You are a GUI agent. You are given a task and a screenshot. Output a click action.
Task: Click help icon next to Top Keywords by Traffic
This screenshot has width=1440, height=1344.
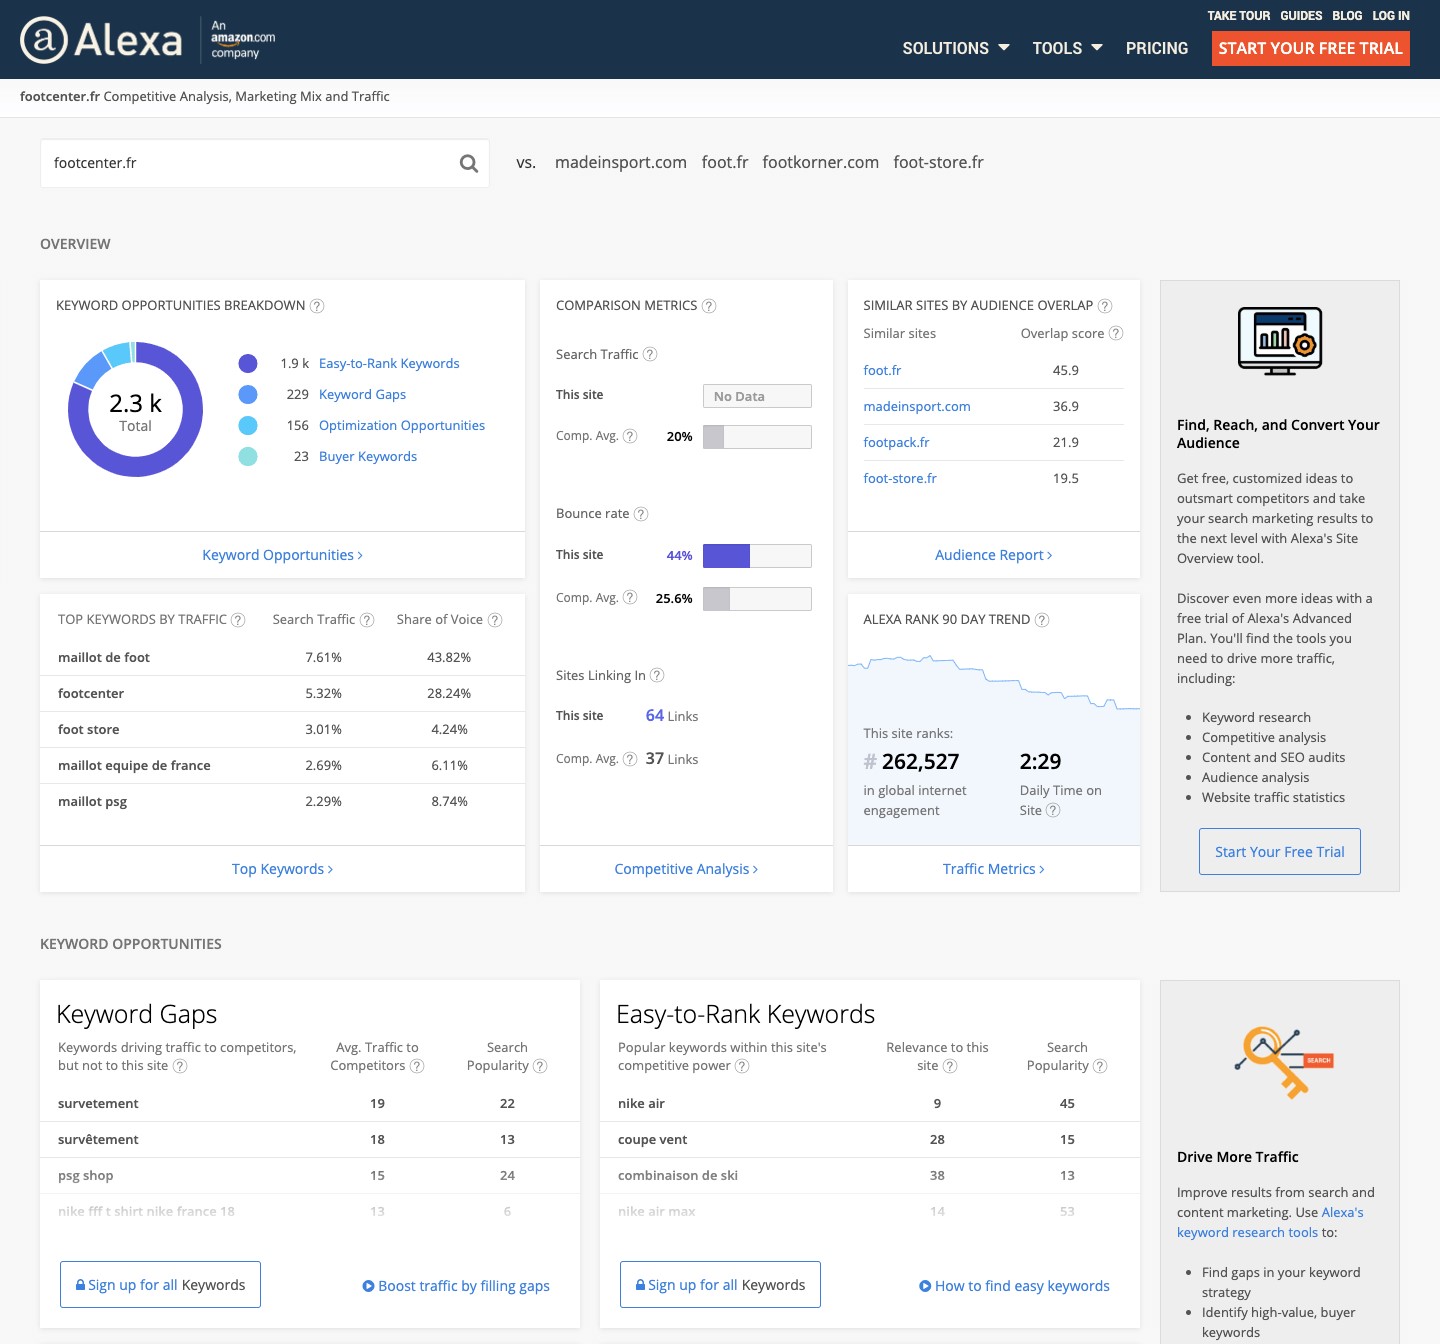pyautogui.click(x=238, y=620)
